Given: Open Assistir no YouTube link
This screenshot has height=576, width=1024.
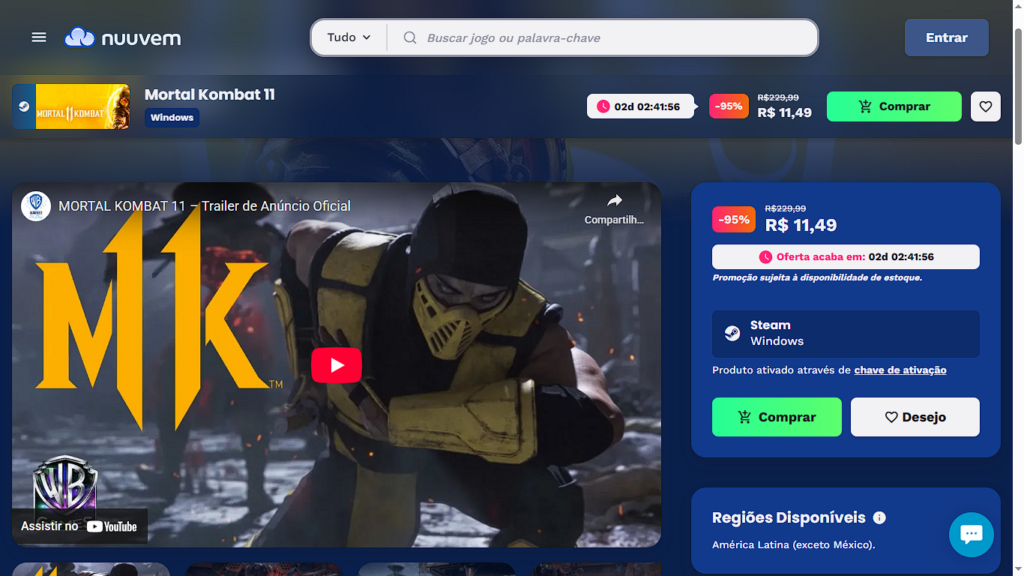Looking at the screenshot, I should click(x=79, y=526).
